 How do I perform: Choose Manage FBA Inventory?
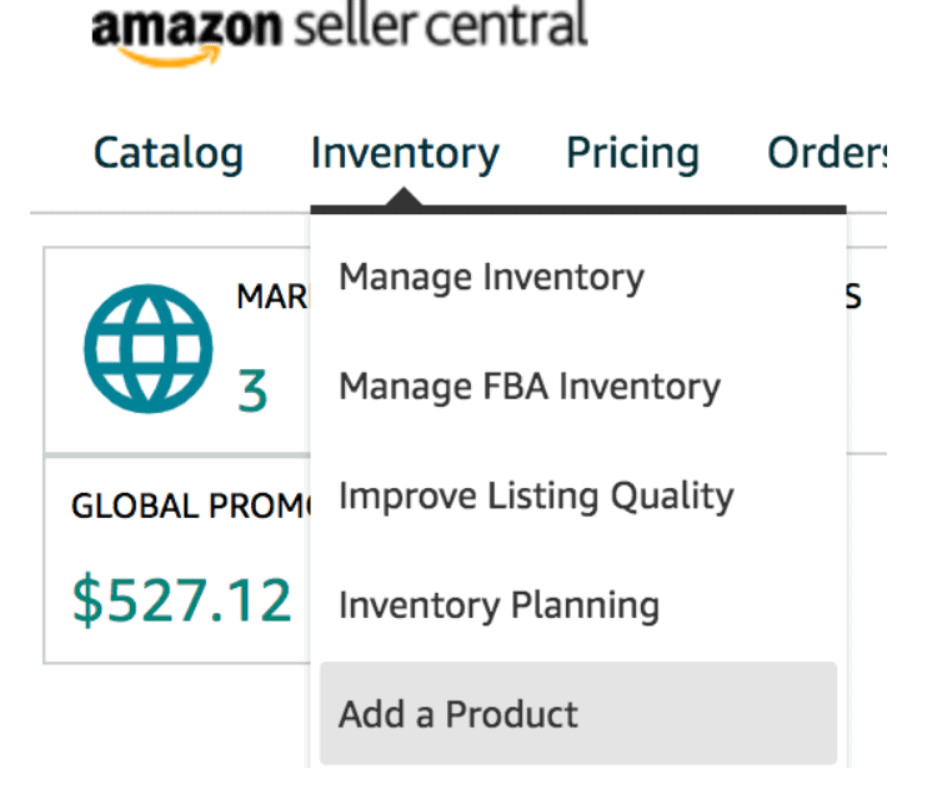529,386
